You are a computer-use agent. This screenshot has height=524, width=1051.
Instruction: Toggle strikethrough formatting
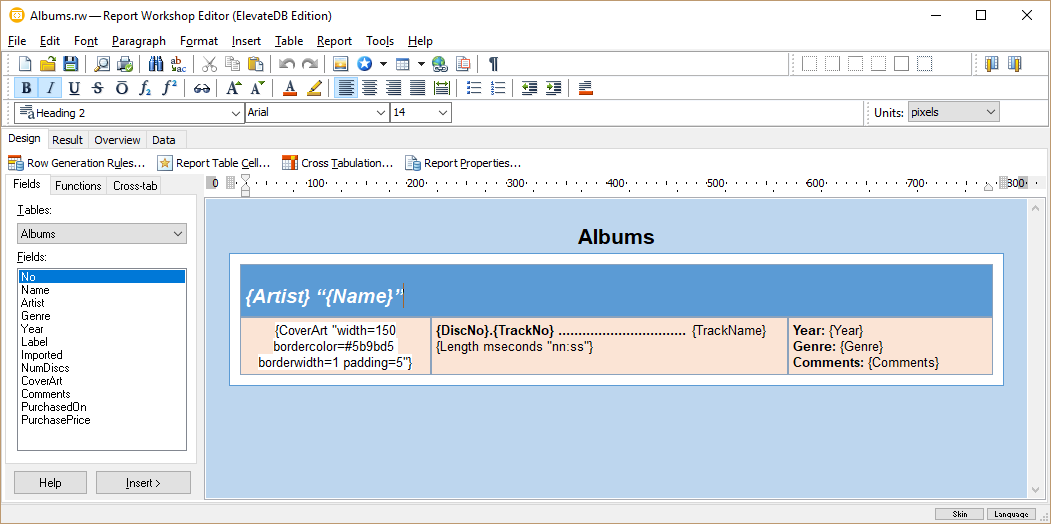point(98,88)
